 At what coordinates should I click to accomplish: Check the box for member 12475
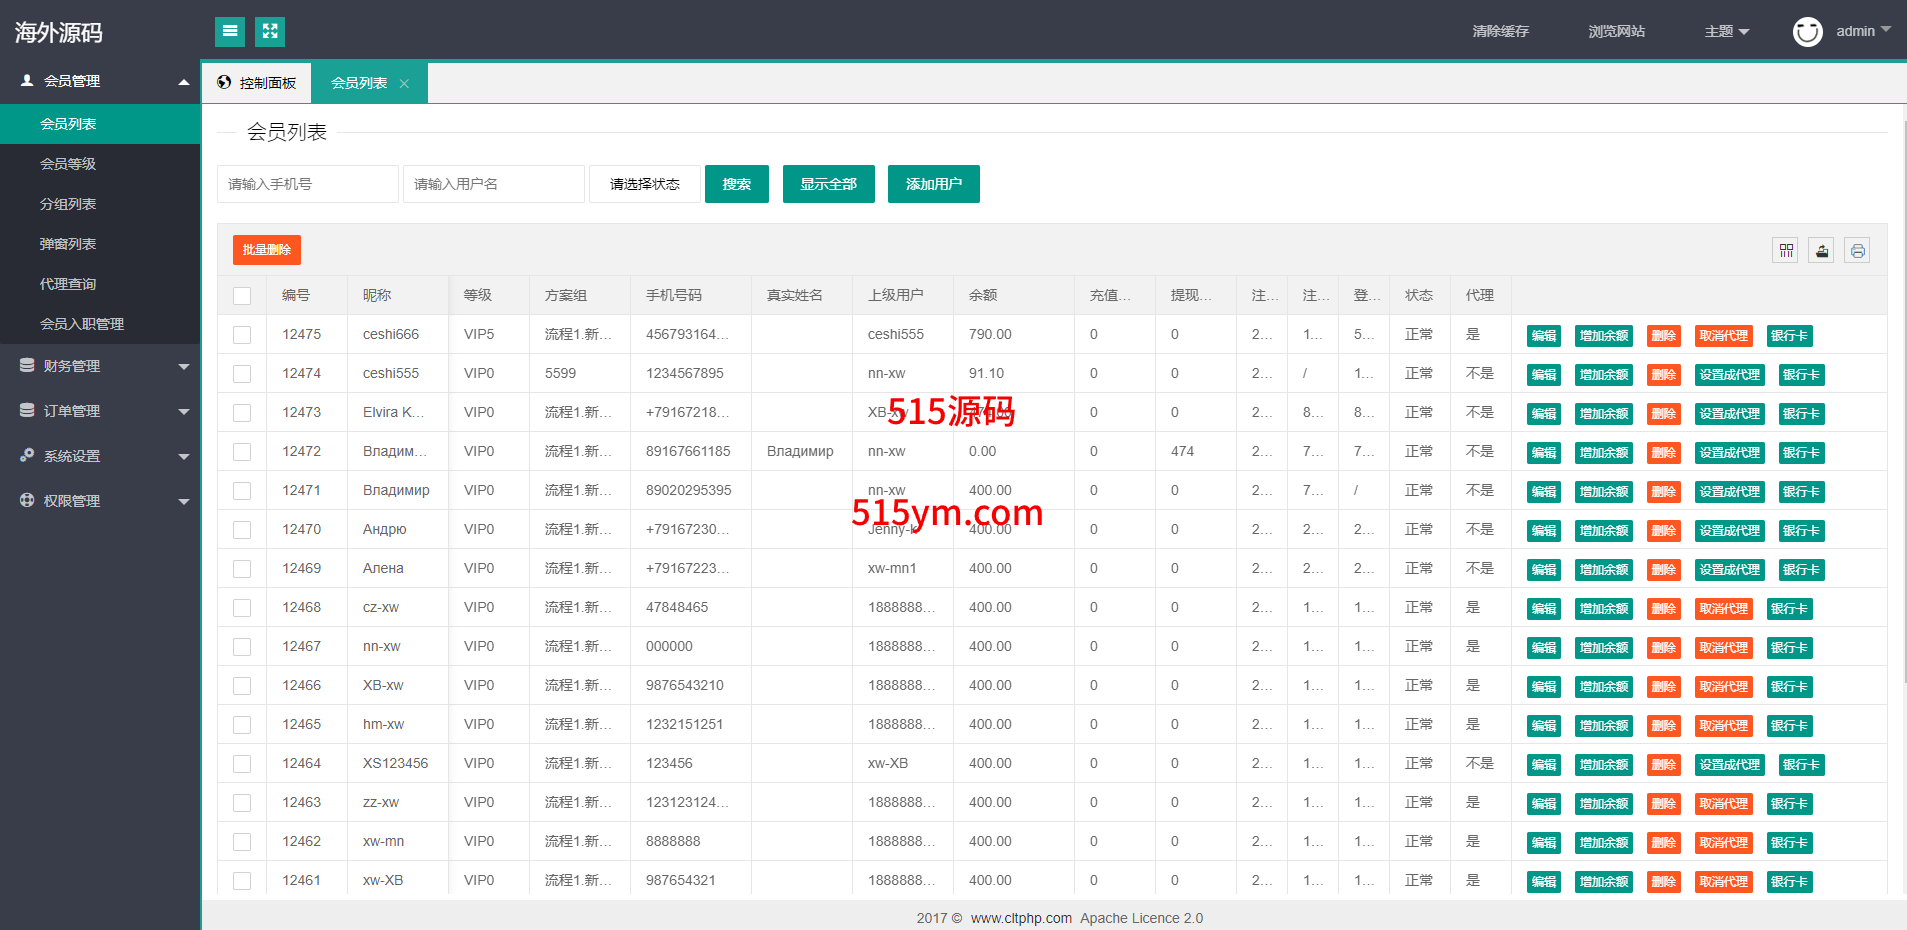coord(242,335)
